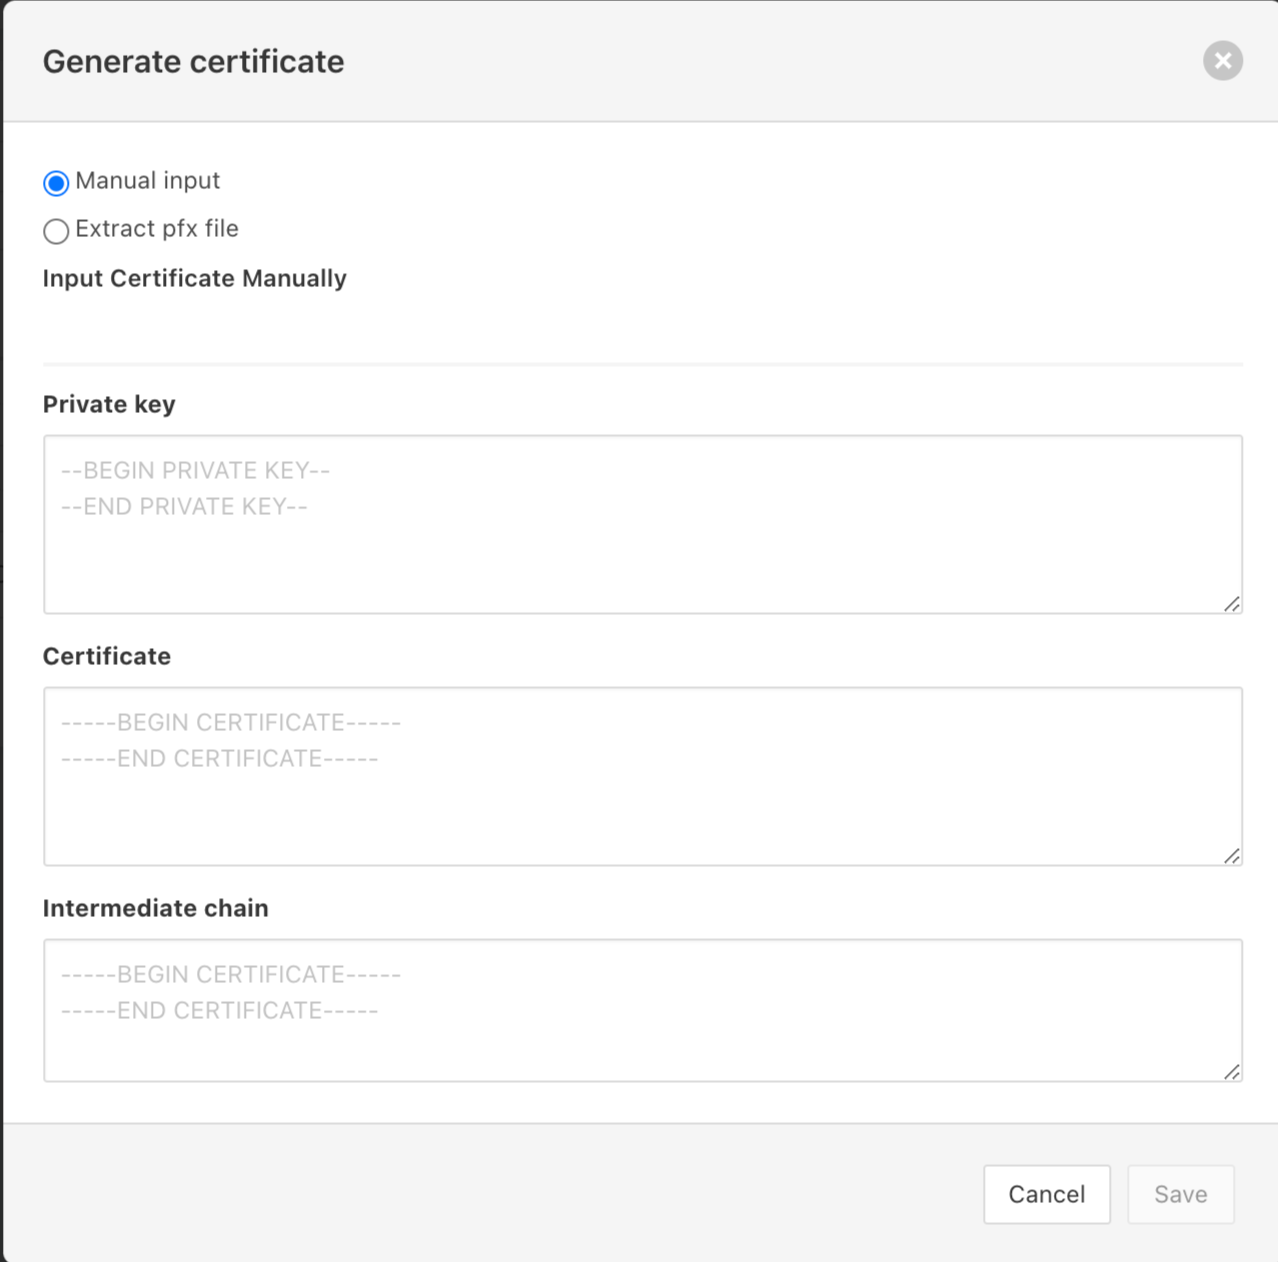Click the 'Intermediate chain' field label
This screenshot has height=1262, width=1278.
tap(155, 908)
